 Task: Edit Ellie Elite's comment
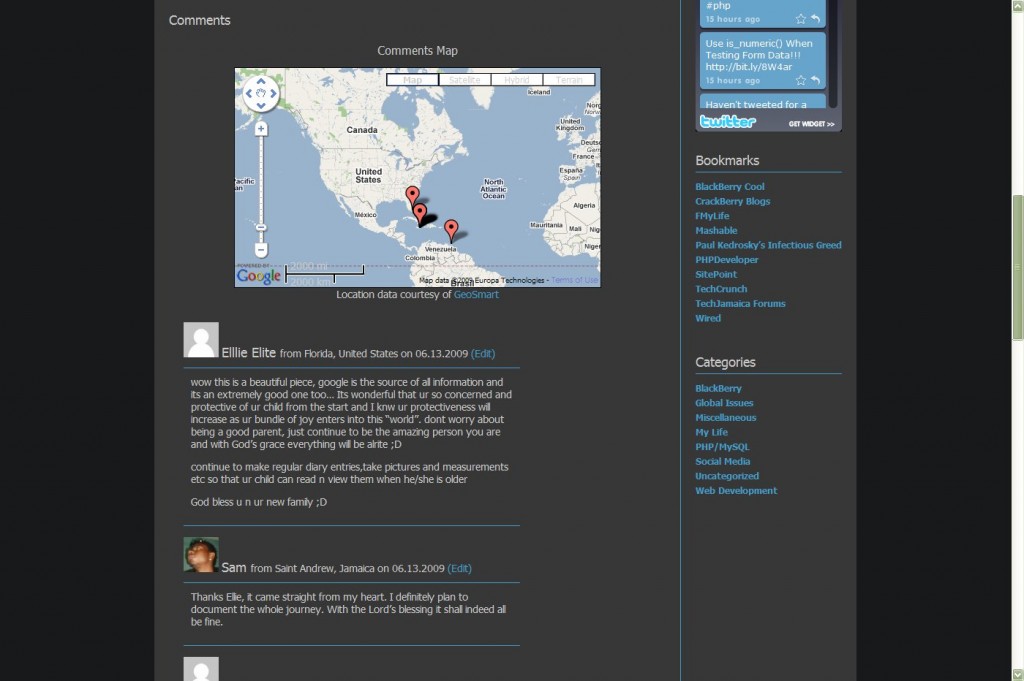click(482, 354)
